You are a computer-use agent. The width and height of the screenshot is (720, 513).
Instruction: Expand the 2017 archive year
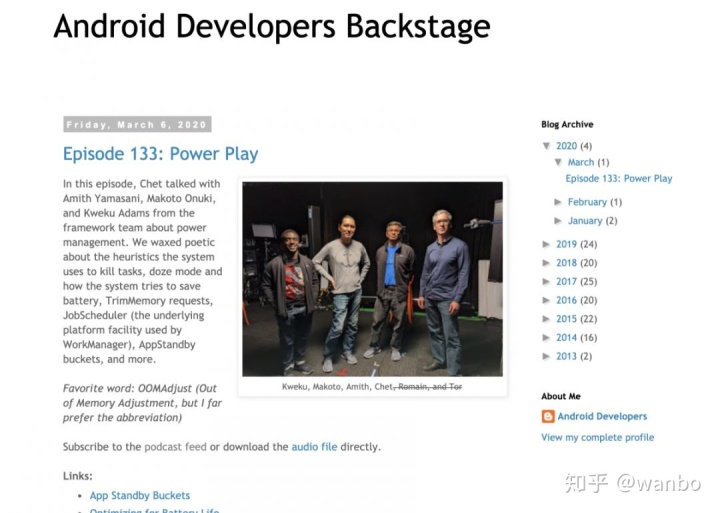click(546, 282)
